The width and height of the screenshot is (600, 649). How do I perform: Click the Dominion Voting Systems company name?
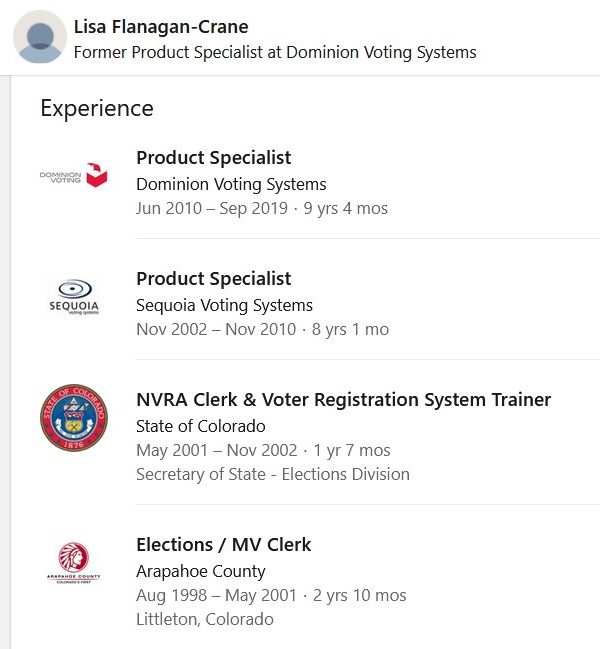(231, 184)
